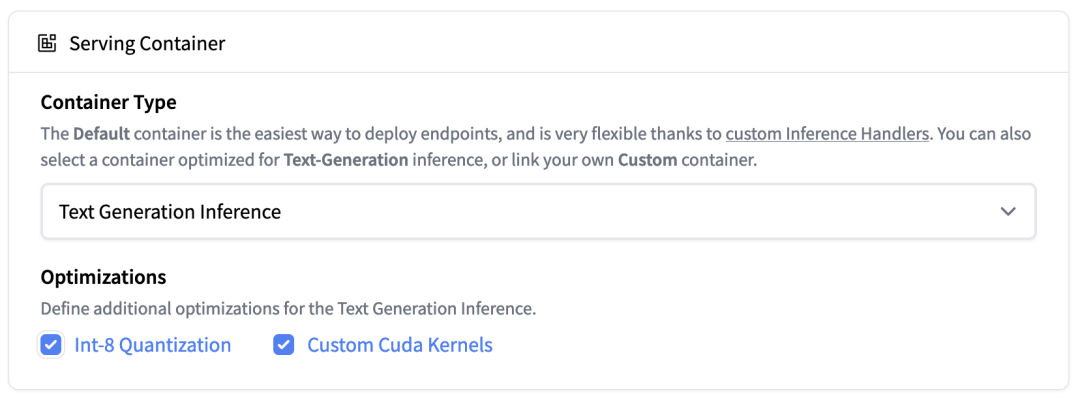Toggle via the Int-8 Quantization label text
This screenshot has height=402, width=1080.
pos(153,345)
